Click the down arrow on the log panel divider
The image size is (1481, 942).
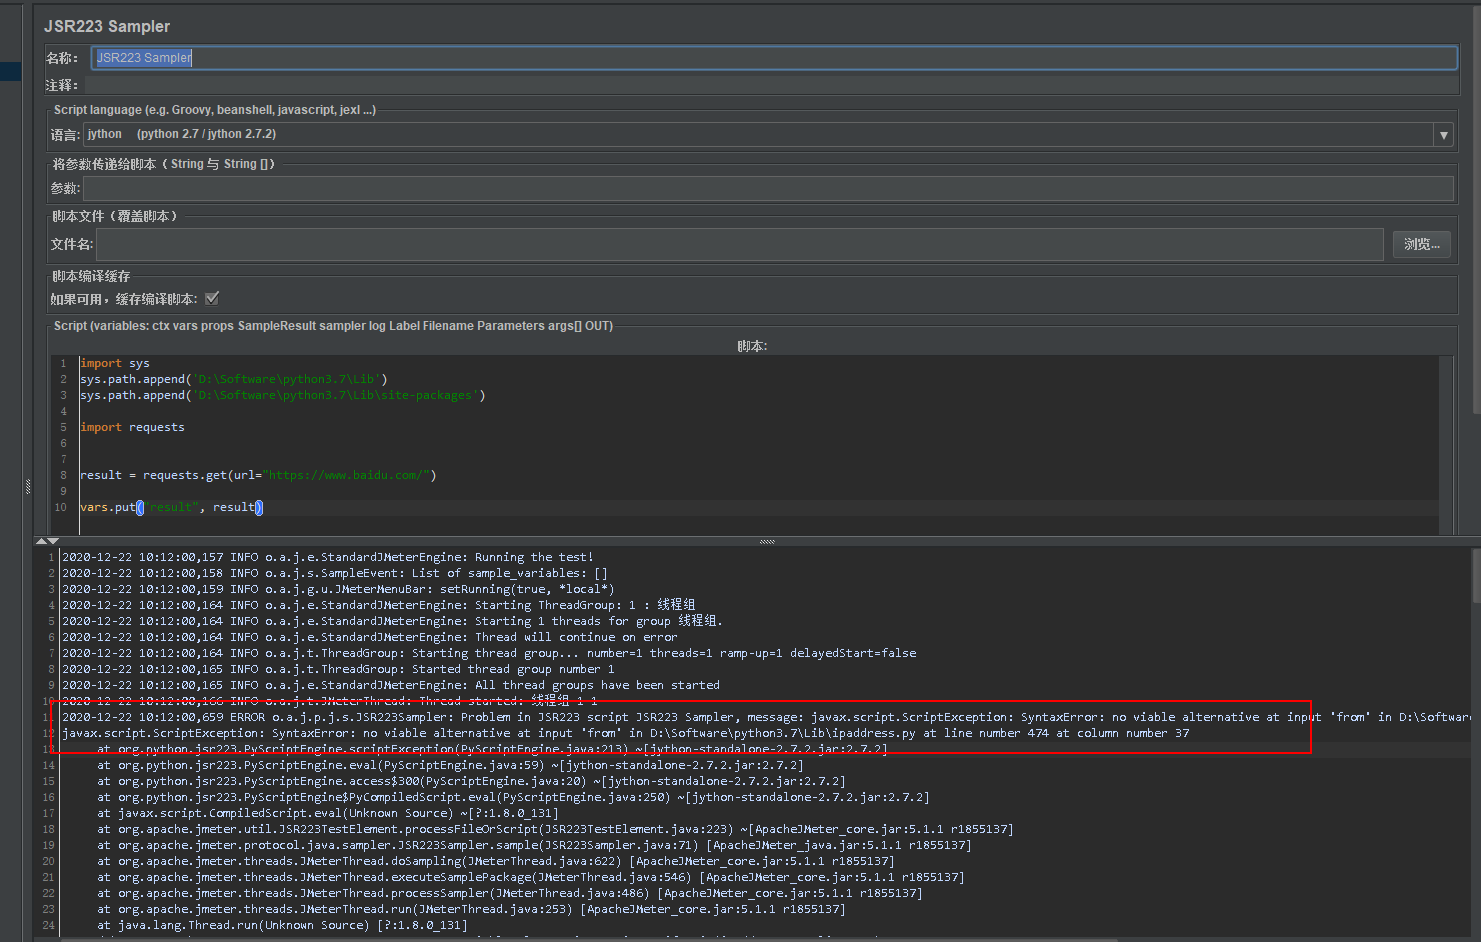click(53, 541)
